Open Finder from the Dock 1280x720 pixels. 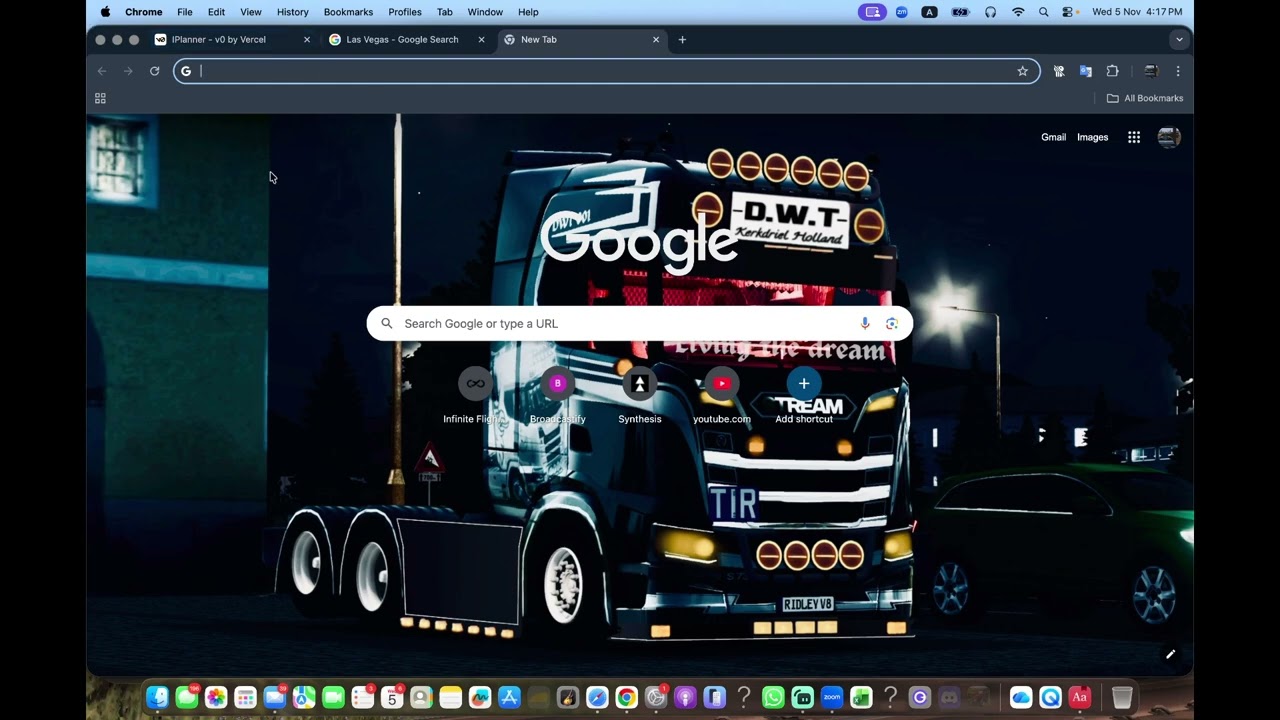point(157,697)
